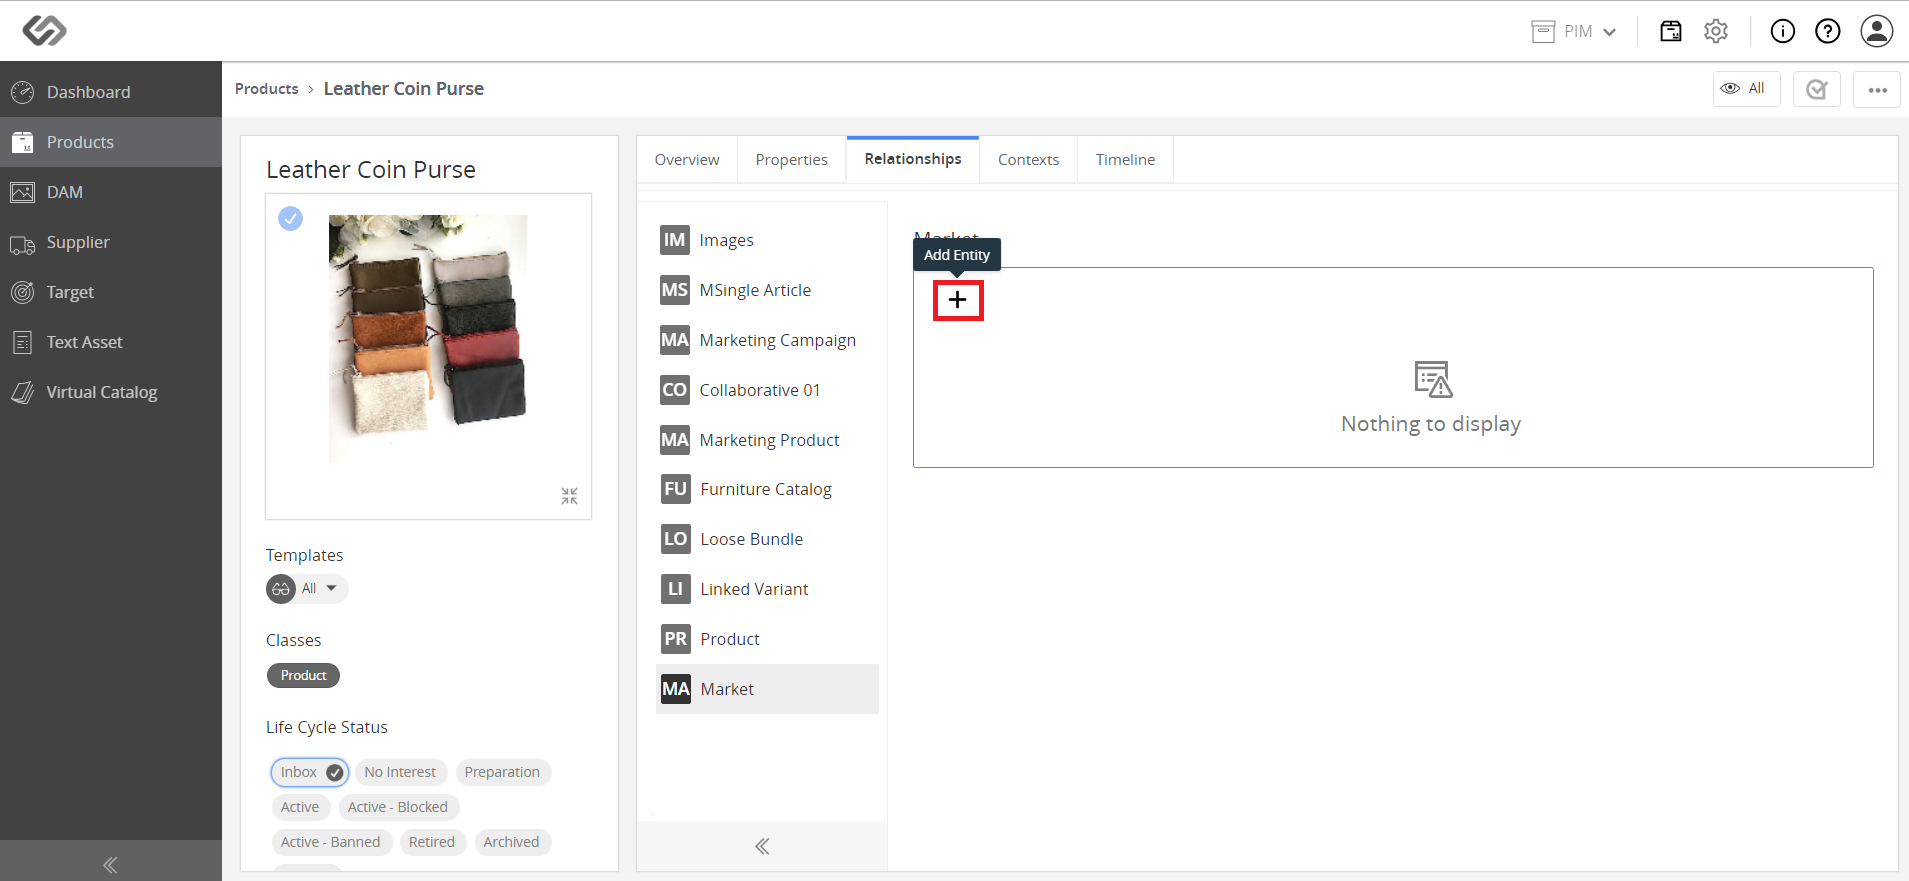Click the Leather Coin Purse product thumbnail

click(x=428, y=338)
